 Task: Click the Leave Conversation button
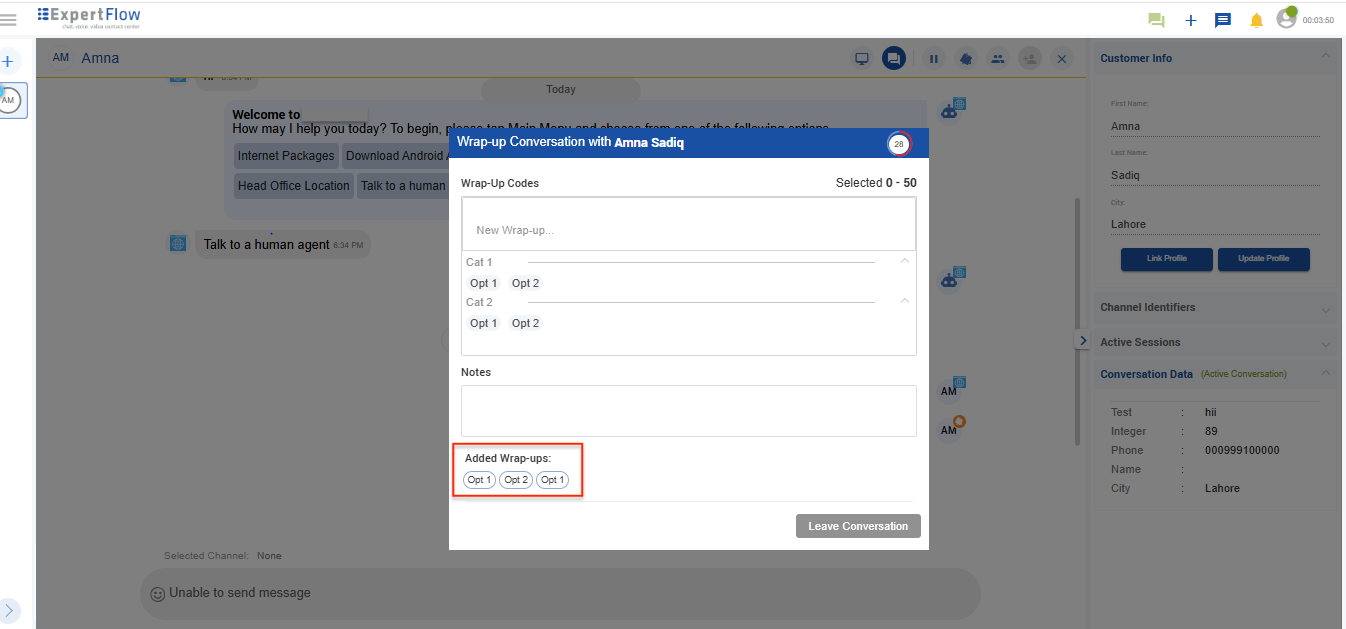coord(858,526)
